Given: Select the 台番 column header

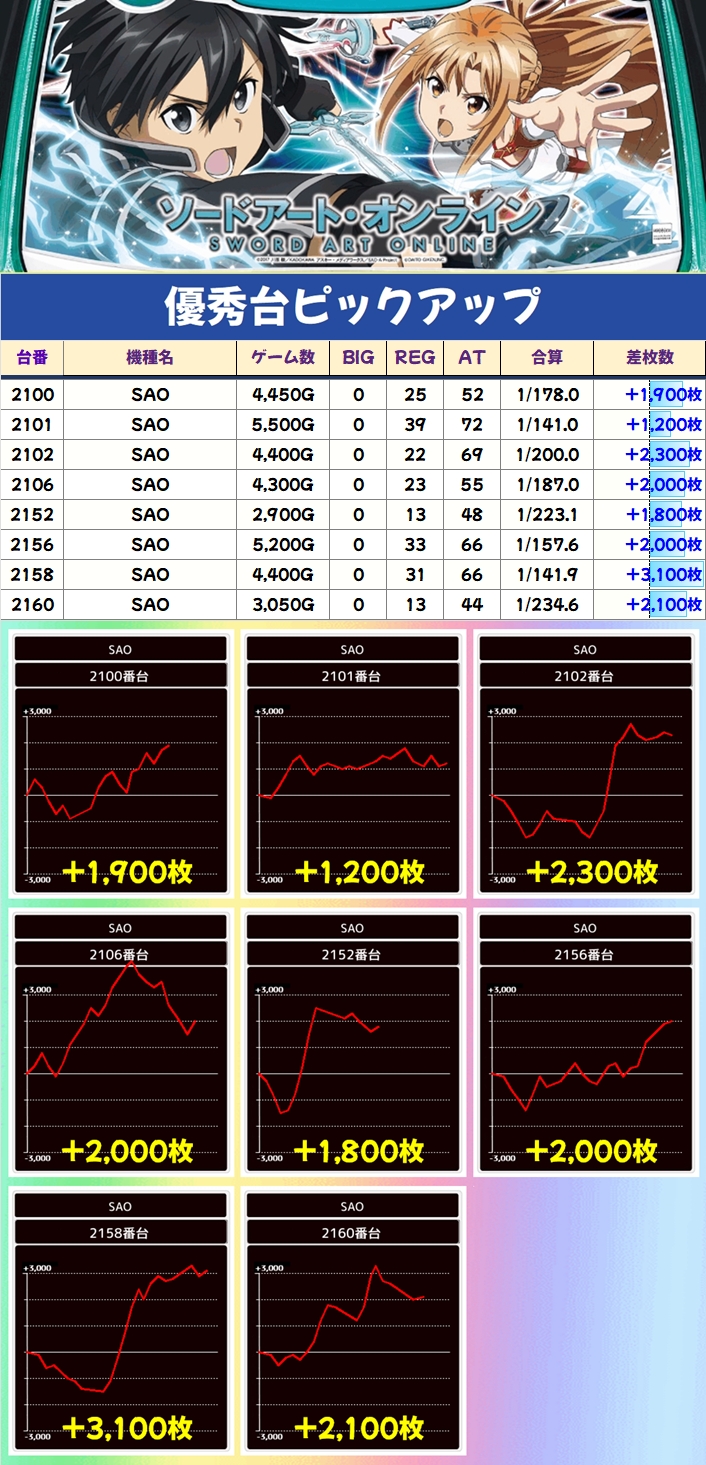Looking at the screenshot, I should [32, 358].
